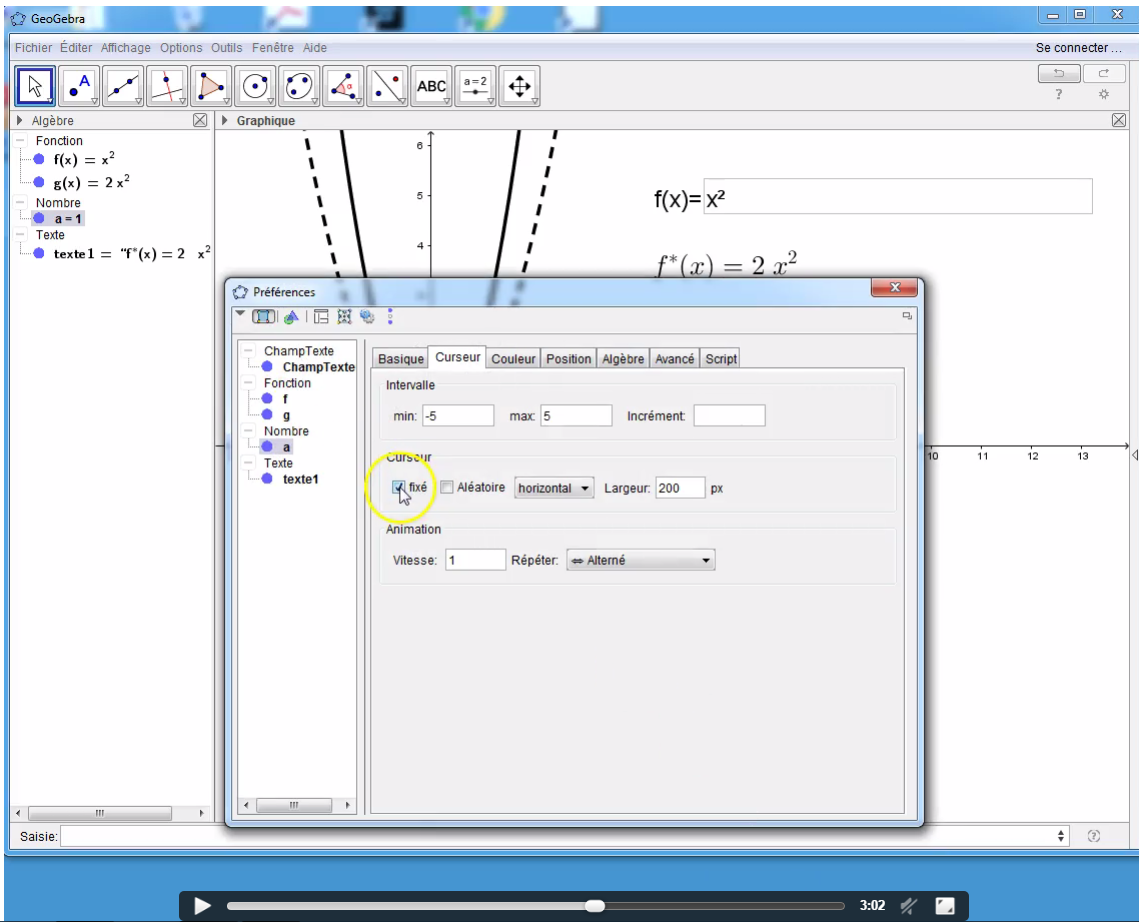Click the video play button

[x=202, y=906]
